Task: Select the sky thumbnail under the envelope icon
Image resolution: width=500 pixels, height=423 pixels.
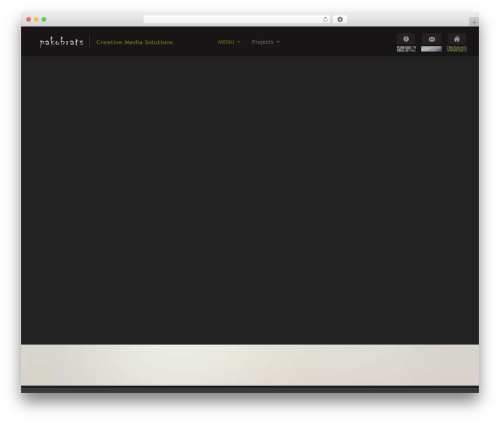Action: pyautogui.click(x=431, y=49)
